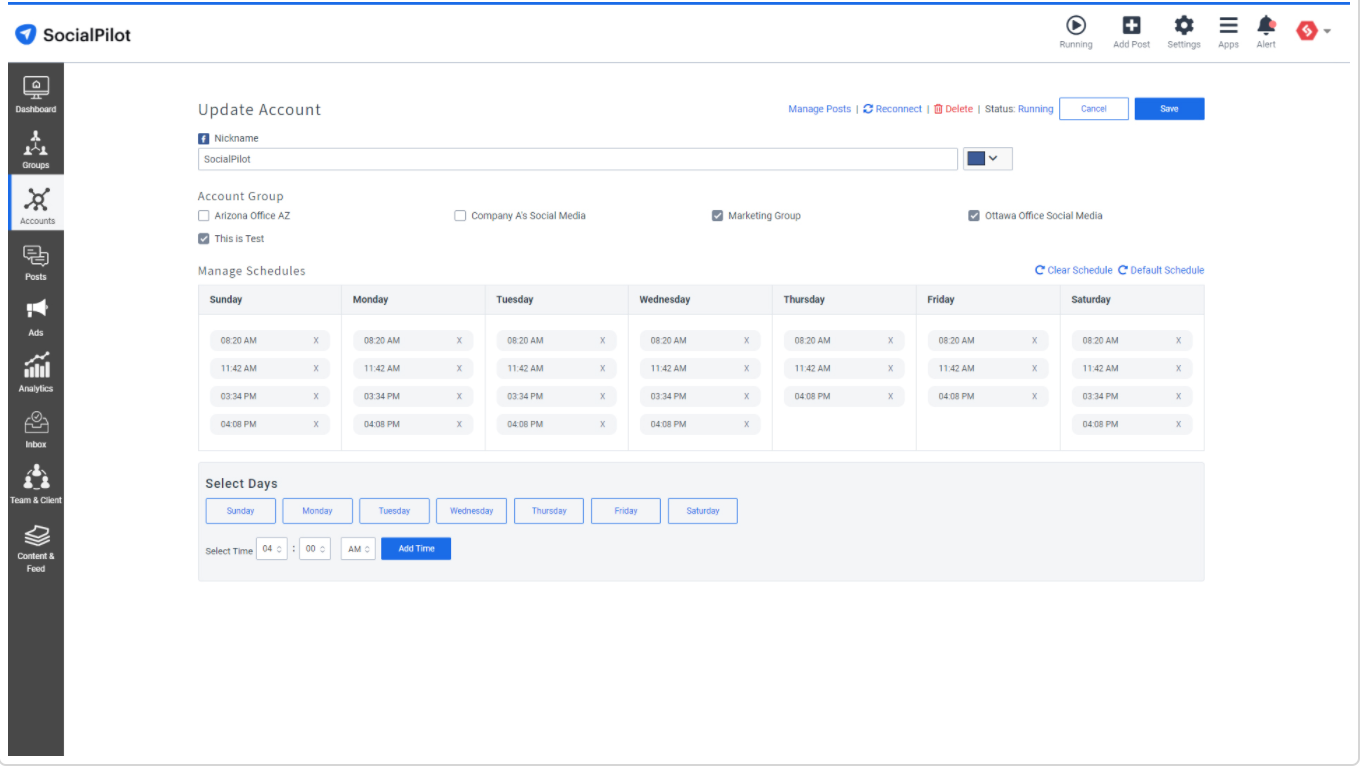Uncheck the Marketing Group checkbox
Image resolution: width=1360 pixels, height=768 pixels.
[x=717, y=216]
